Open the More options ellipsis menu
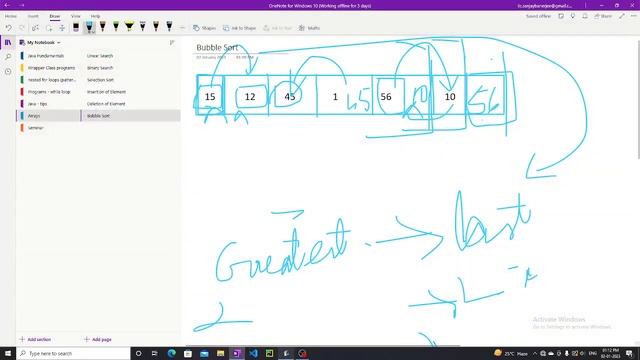Viewport: 640px width, 360px height. click(x=633, y=16)
